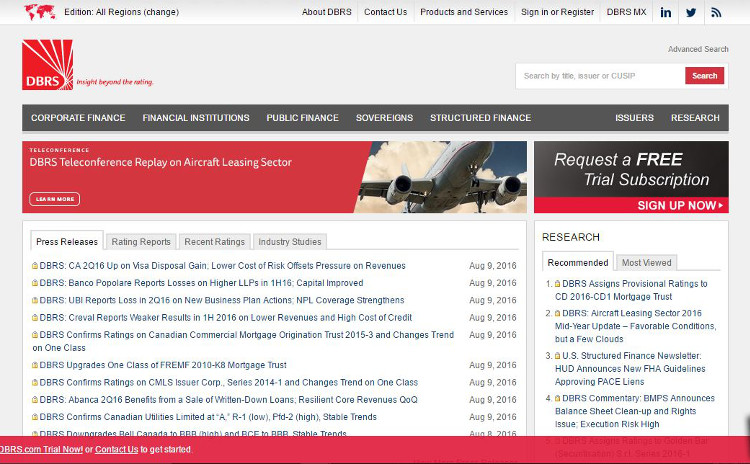This screenshot has width=750, height=464.
Task: Open Issuers nav section
Action: pyautogui.click(x=634, y=118)
